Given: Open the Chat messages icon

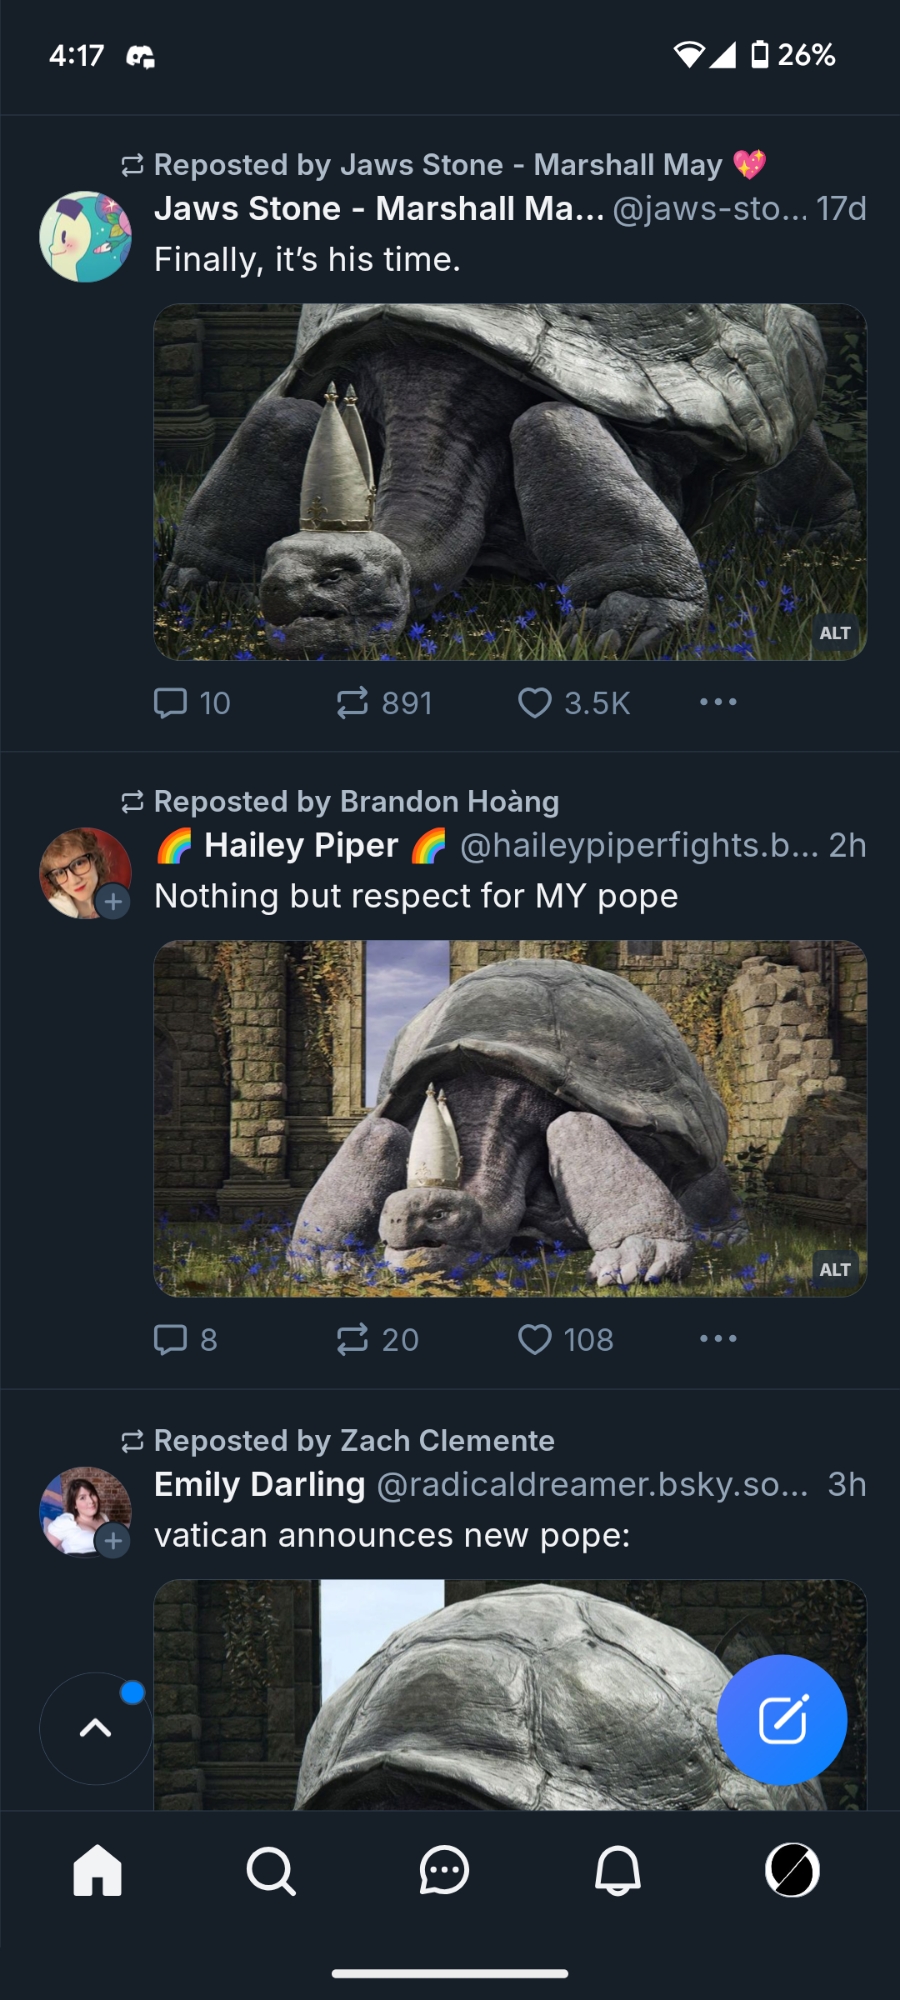Looking at the screenshot, I should click(x=444, y=1870).
